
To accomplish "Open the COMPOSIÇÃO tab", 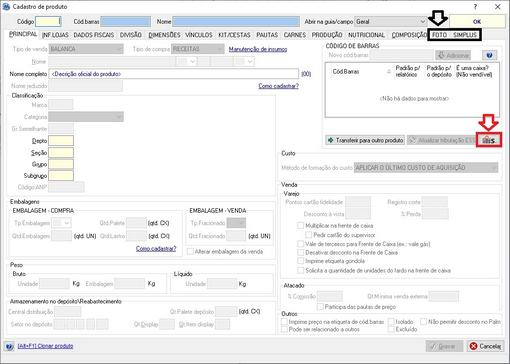I will pos(409,35).
